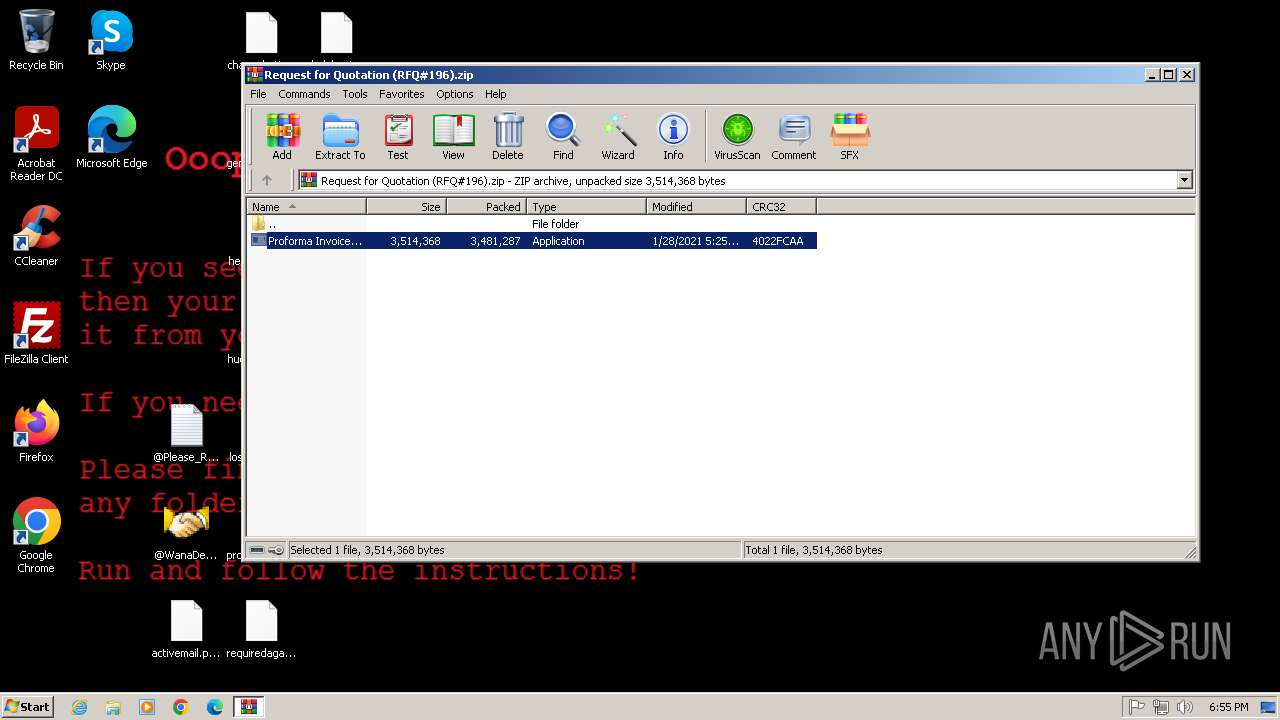
Task: Click the Action Center flag icon
Action: coord(1137,707)
